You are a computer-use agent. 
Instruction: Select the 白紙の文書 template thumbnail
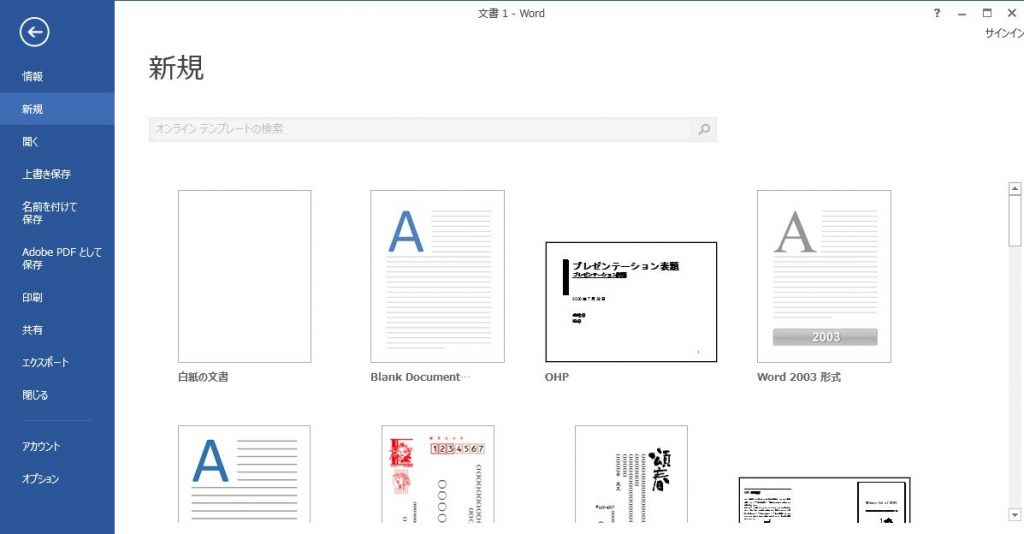coord(245,276)
